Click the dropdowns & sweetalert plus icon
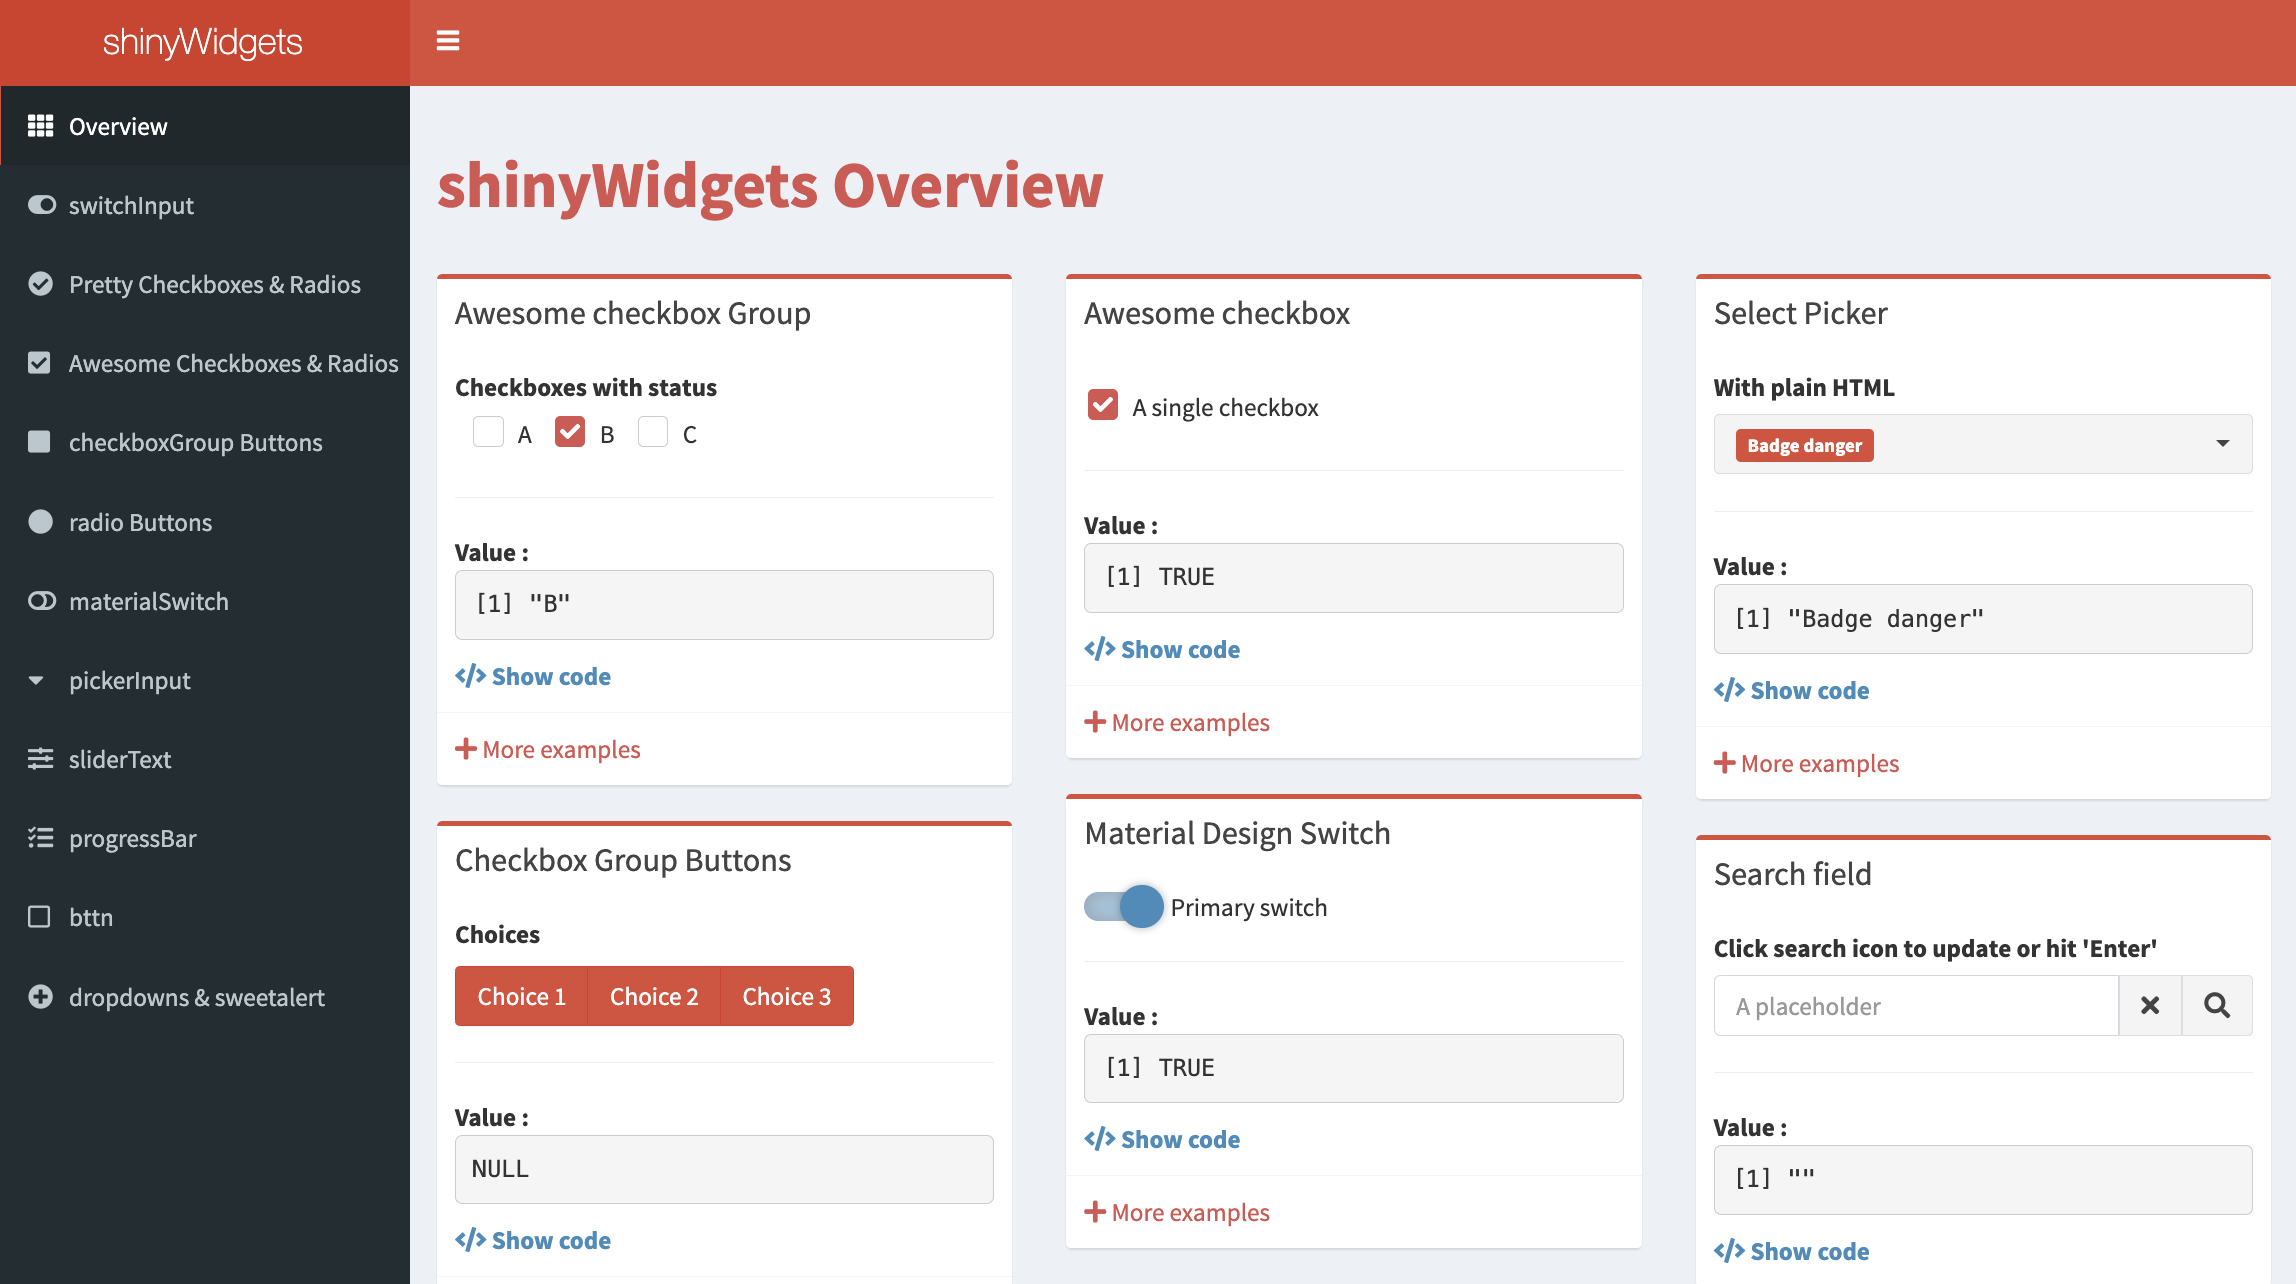The image size is (2296, 1284). pyautogui.click(x=40, y=997)
